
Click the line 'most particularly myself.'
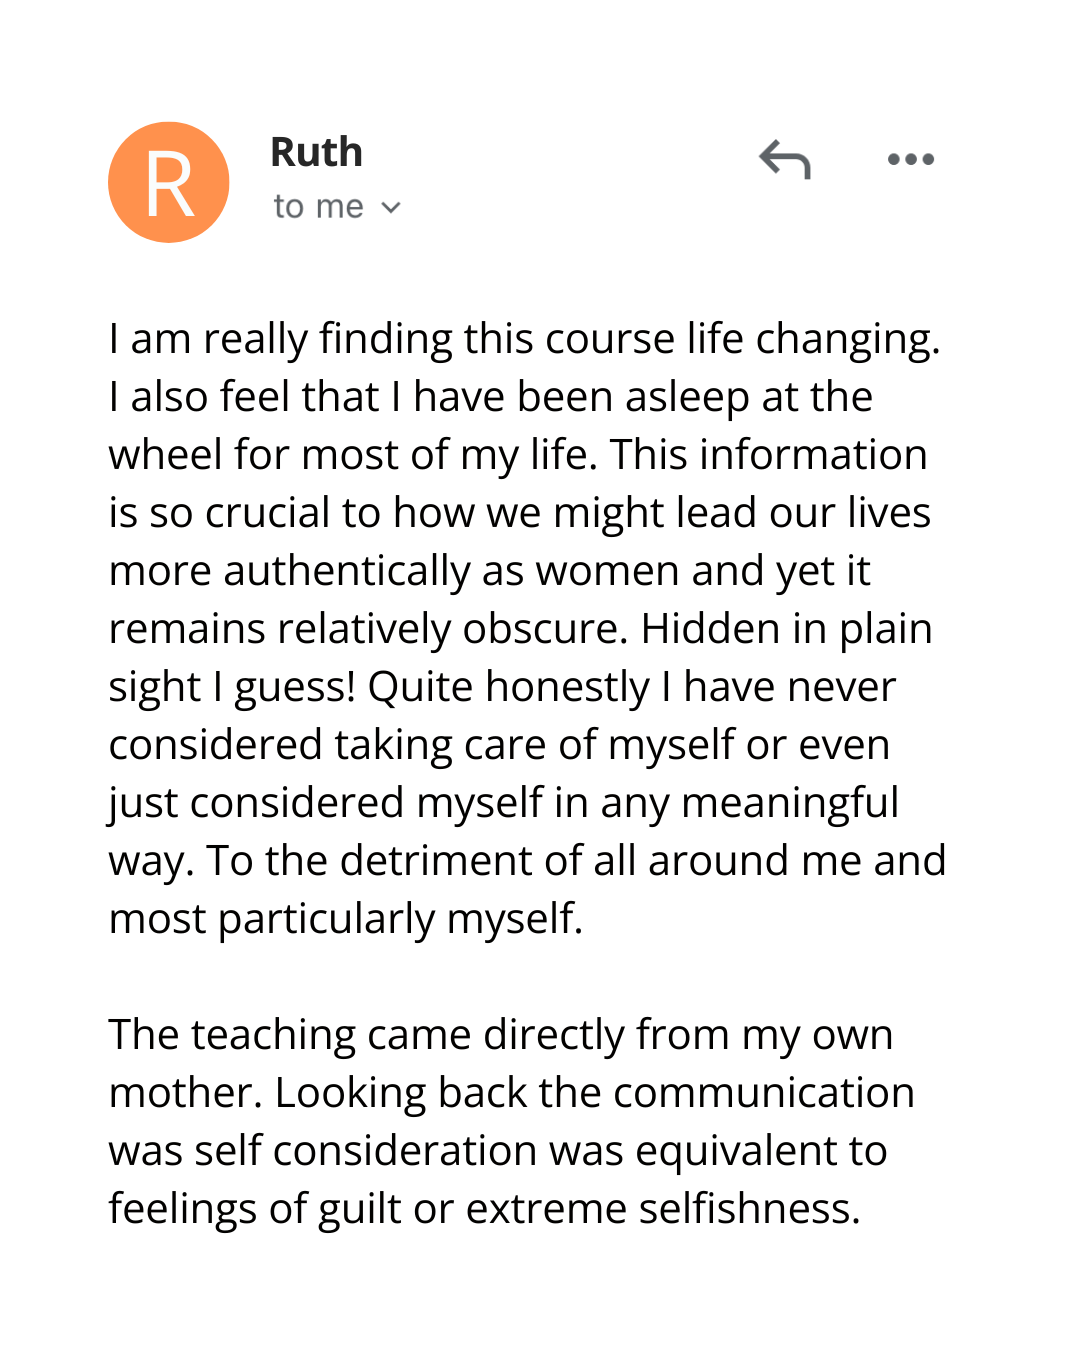point(345,919)
